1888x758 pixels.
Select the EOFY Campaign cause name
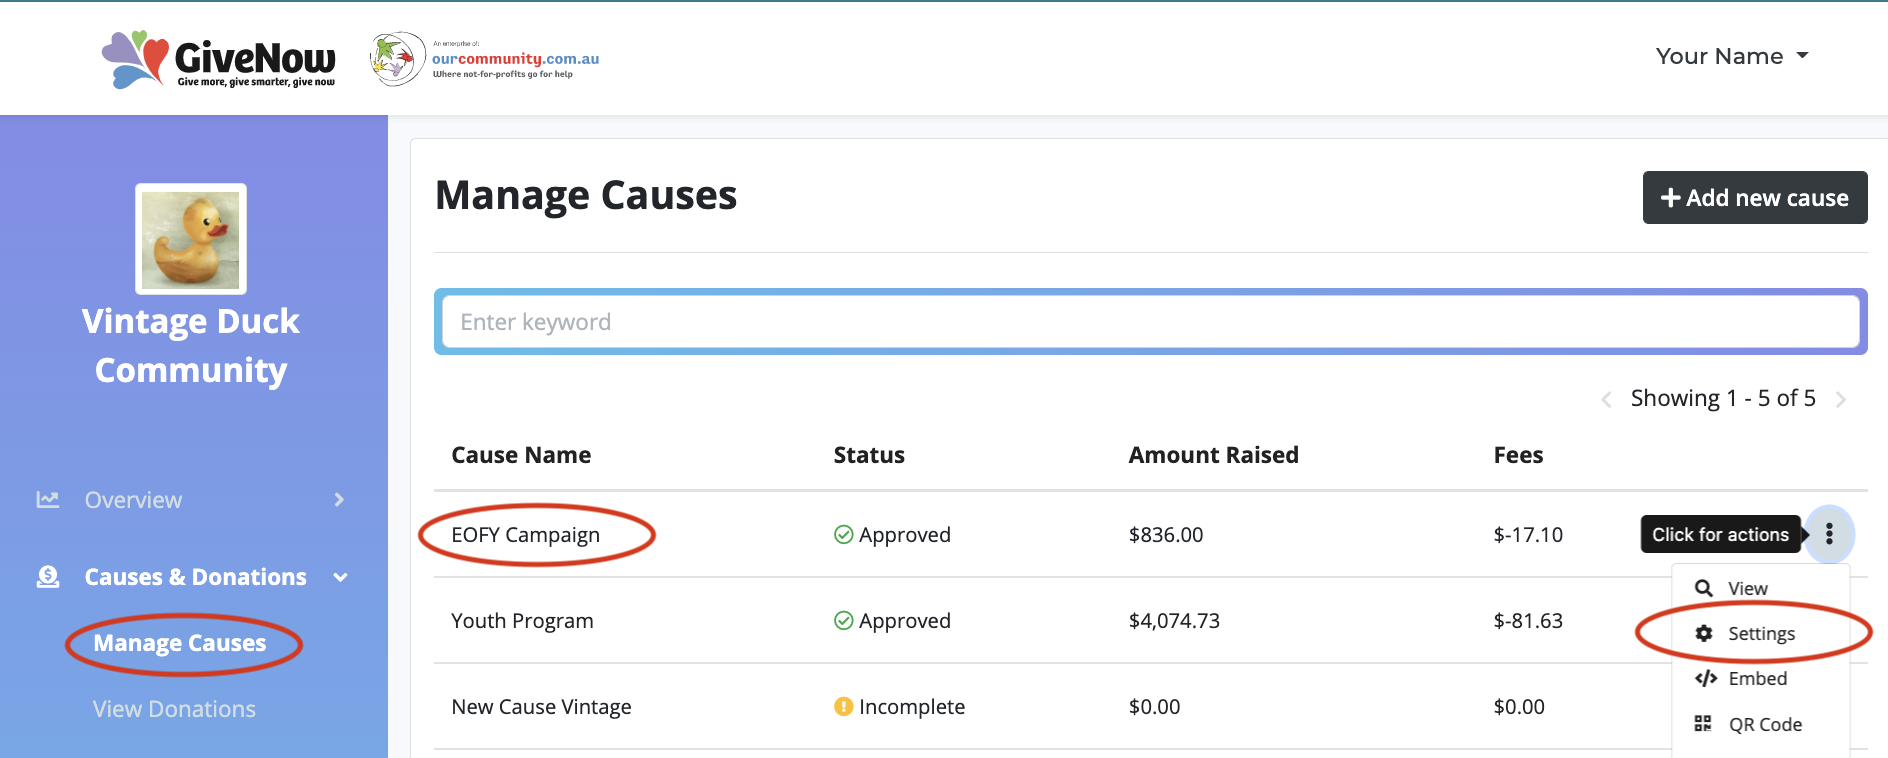pos(525,535)
